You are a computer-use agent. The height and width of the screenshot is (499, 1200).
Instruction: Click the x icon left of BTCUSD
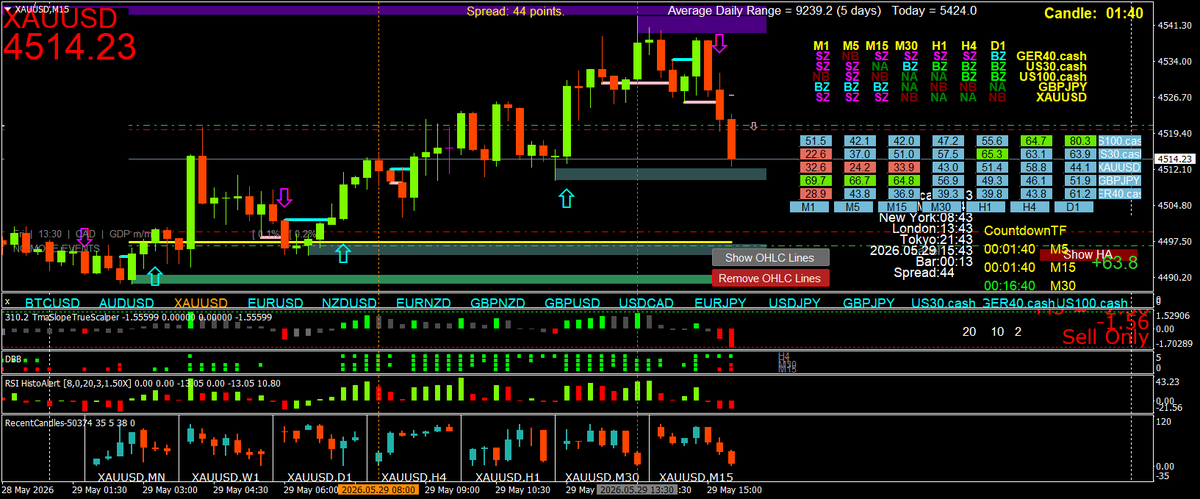[x=7, y=301]
